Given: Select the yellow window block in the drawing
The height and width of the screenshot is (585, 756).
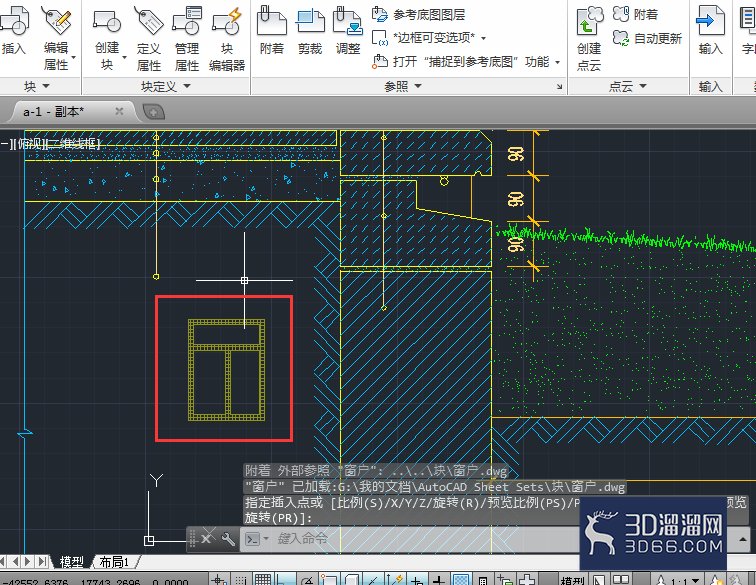Looking at the screenshot, I should pyautogui.click(x=226, y=370).
